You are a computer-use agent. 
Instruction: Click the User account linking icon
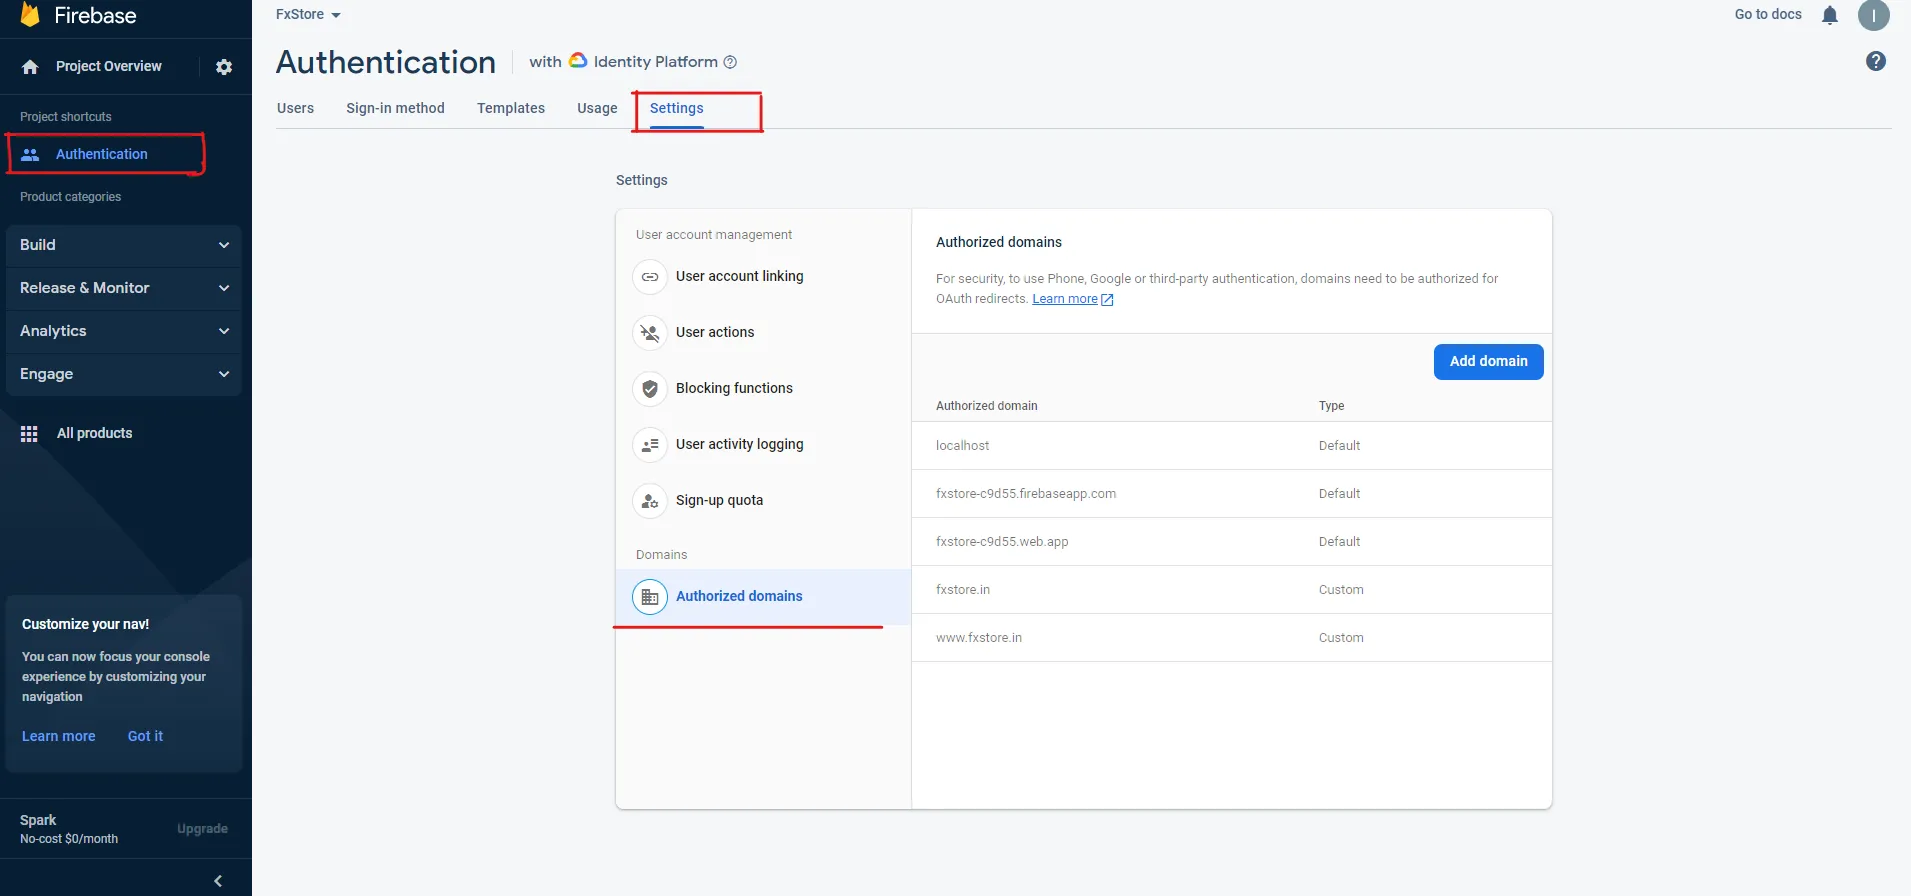click(650, 277)
